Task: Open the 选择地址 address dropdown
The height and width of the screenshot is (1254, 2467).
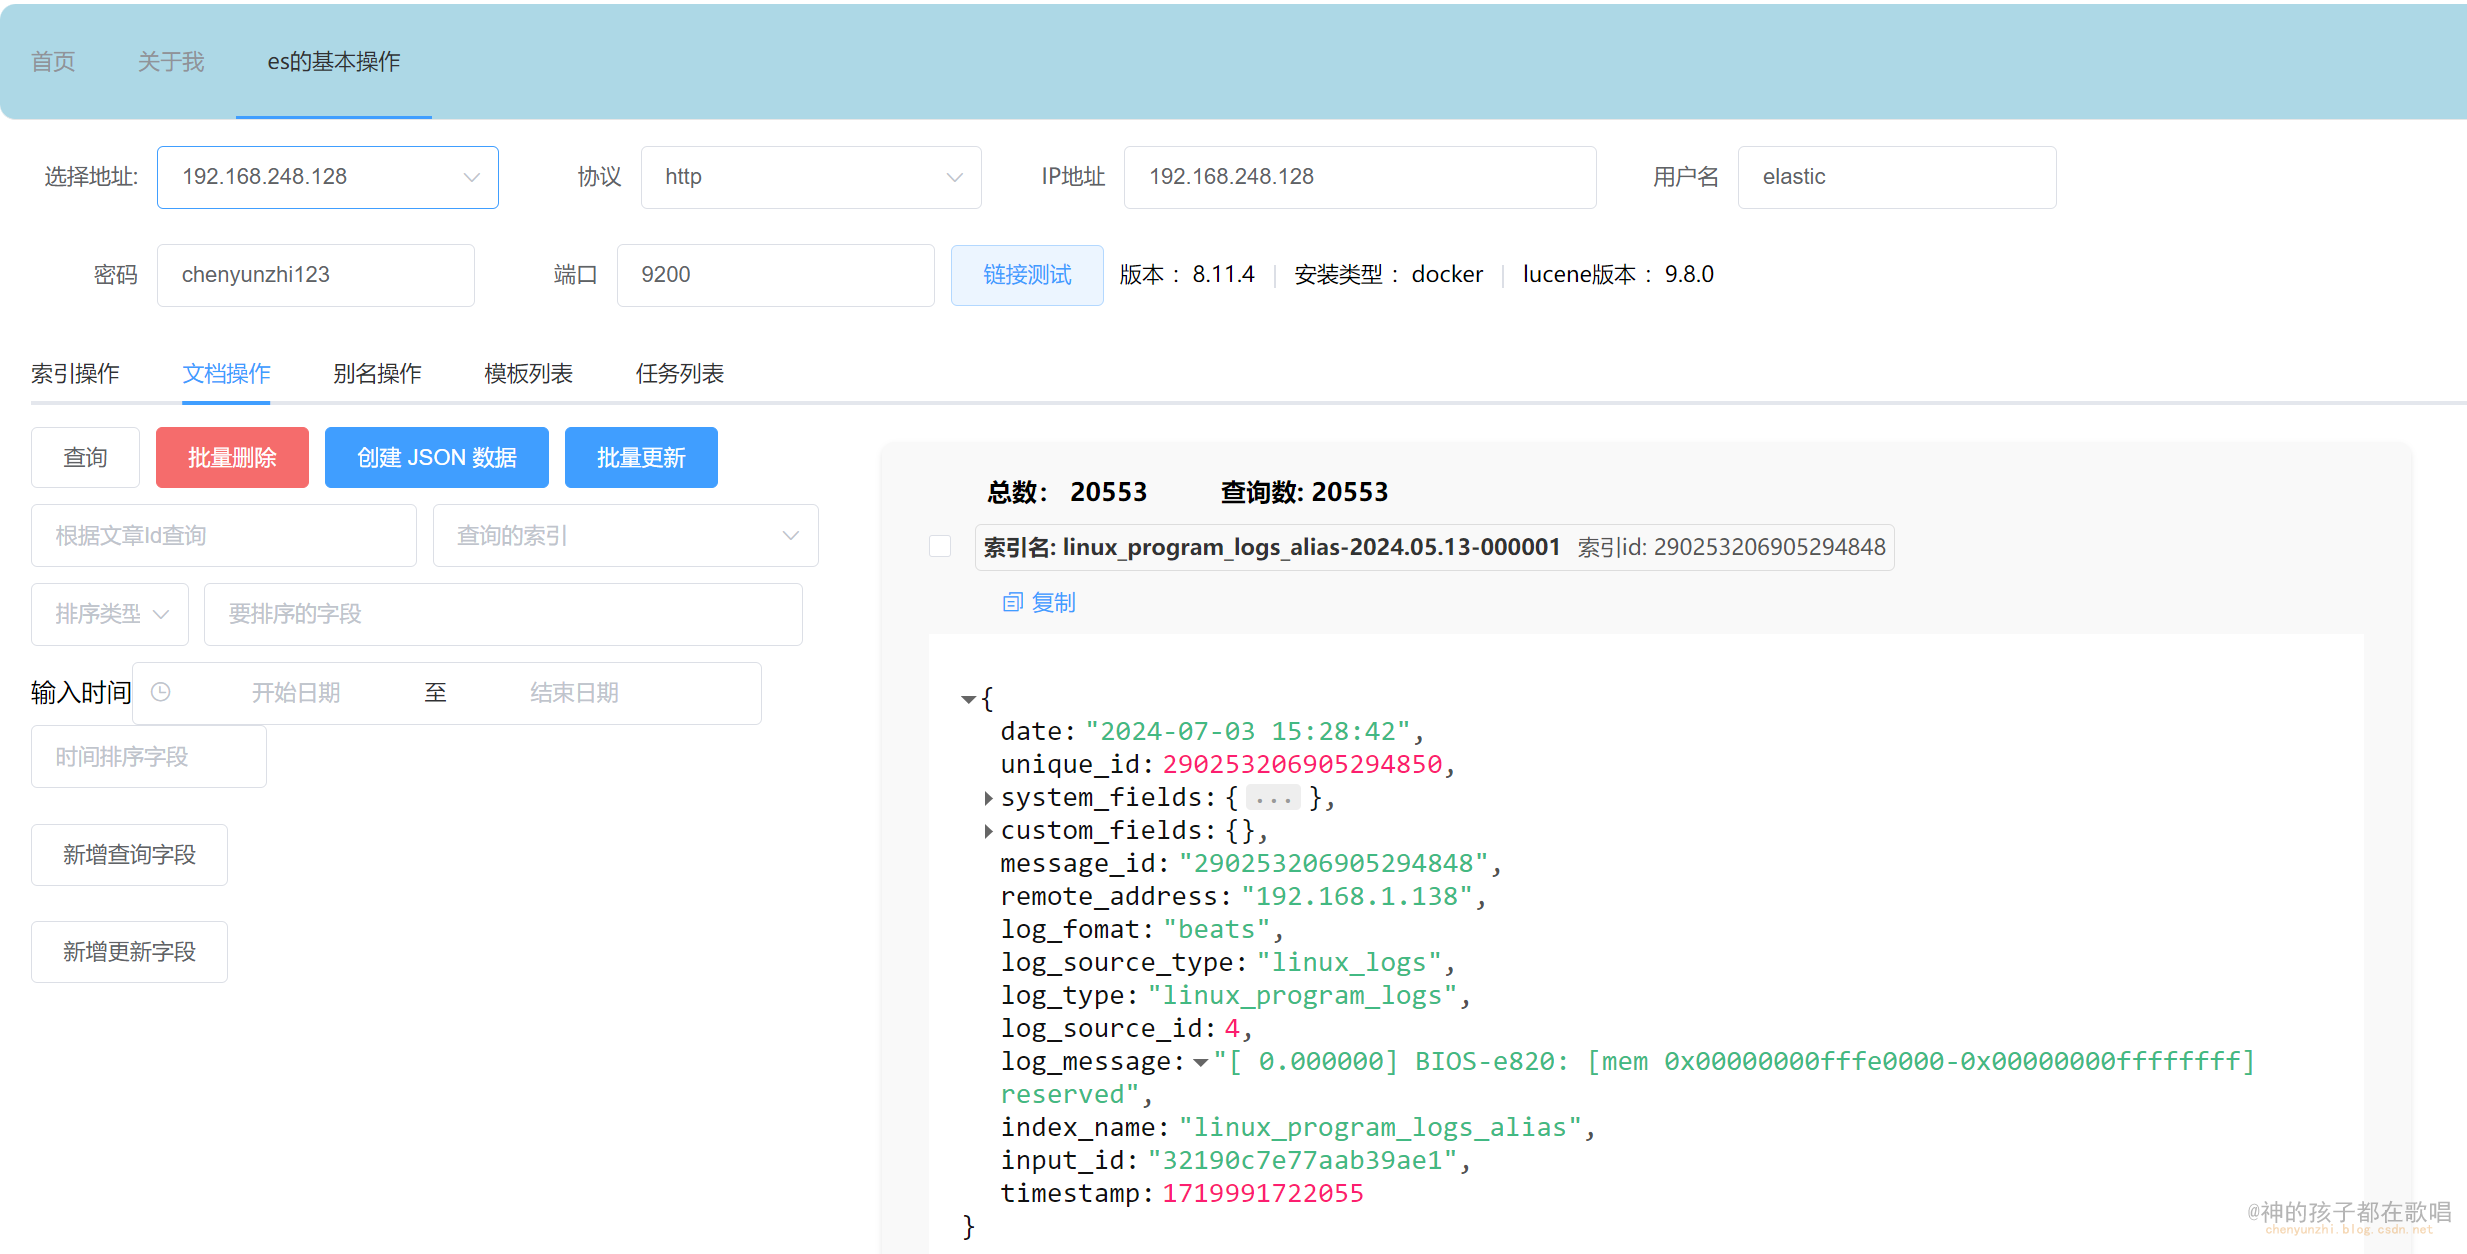Action: click(327, 177)
